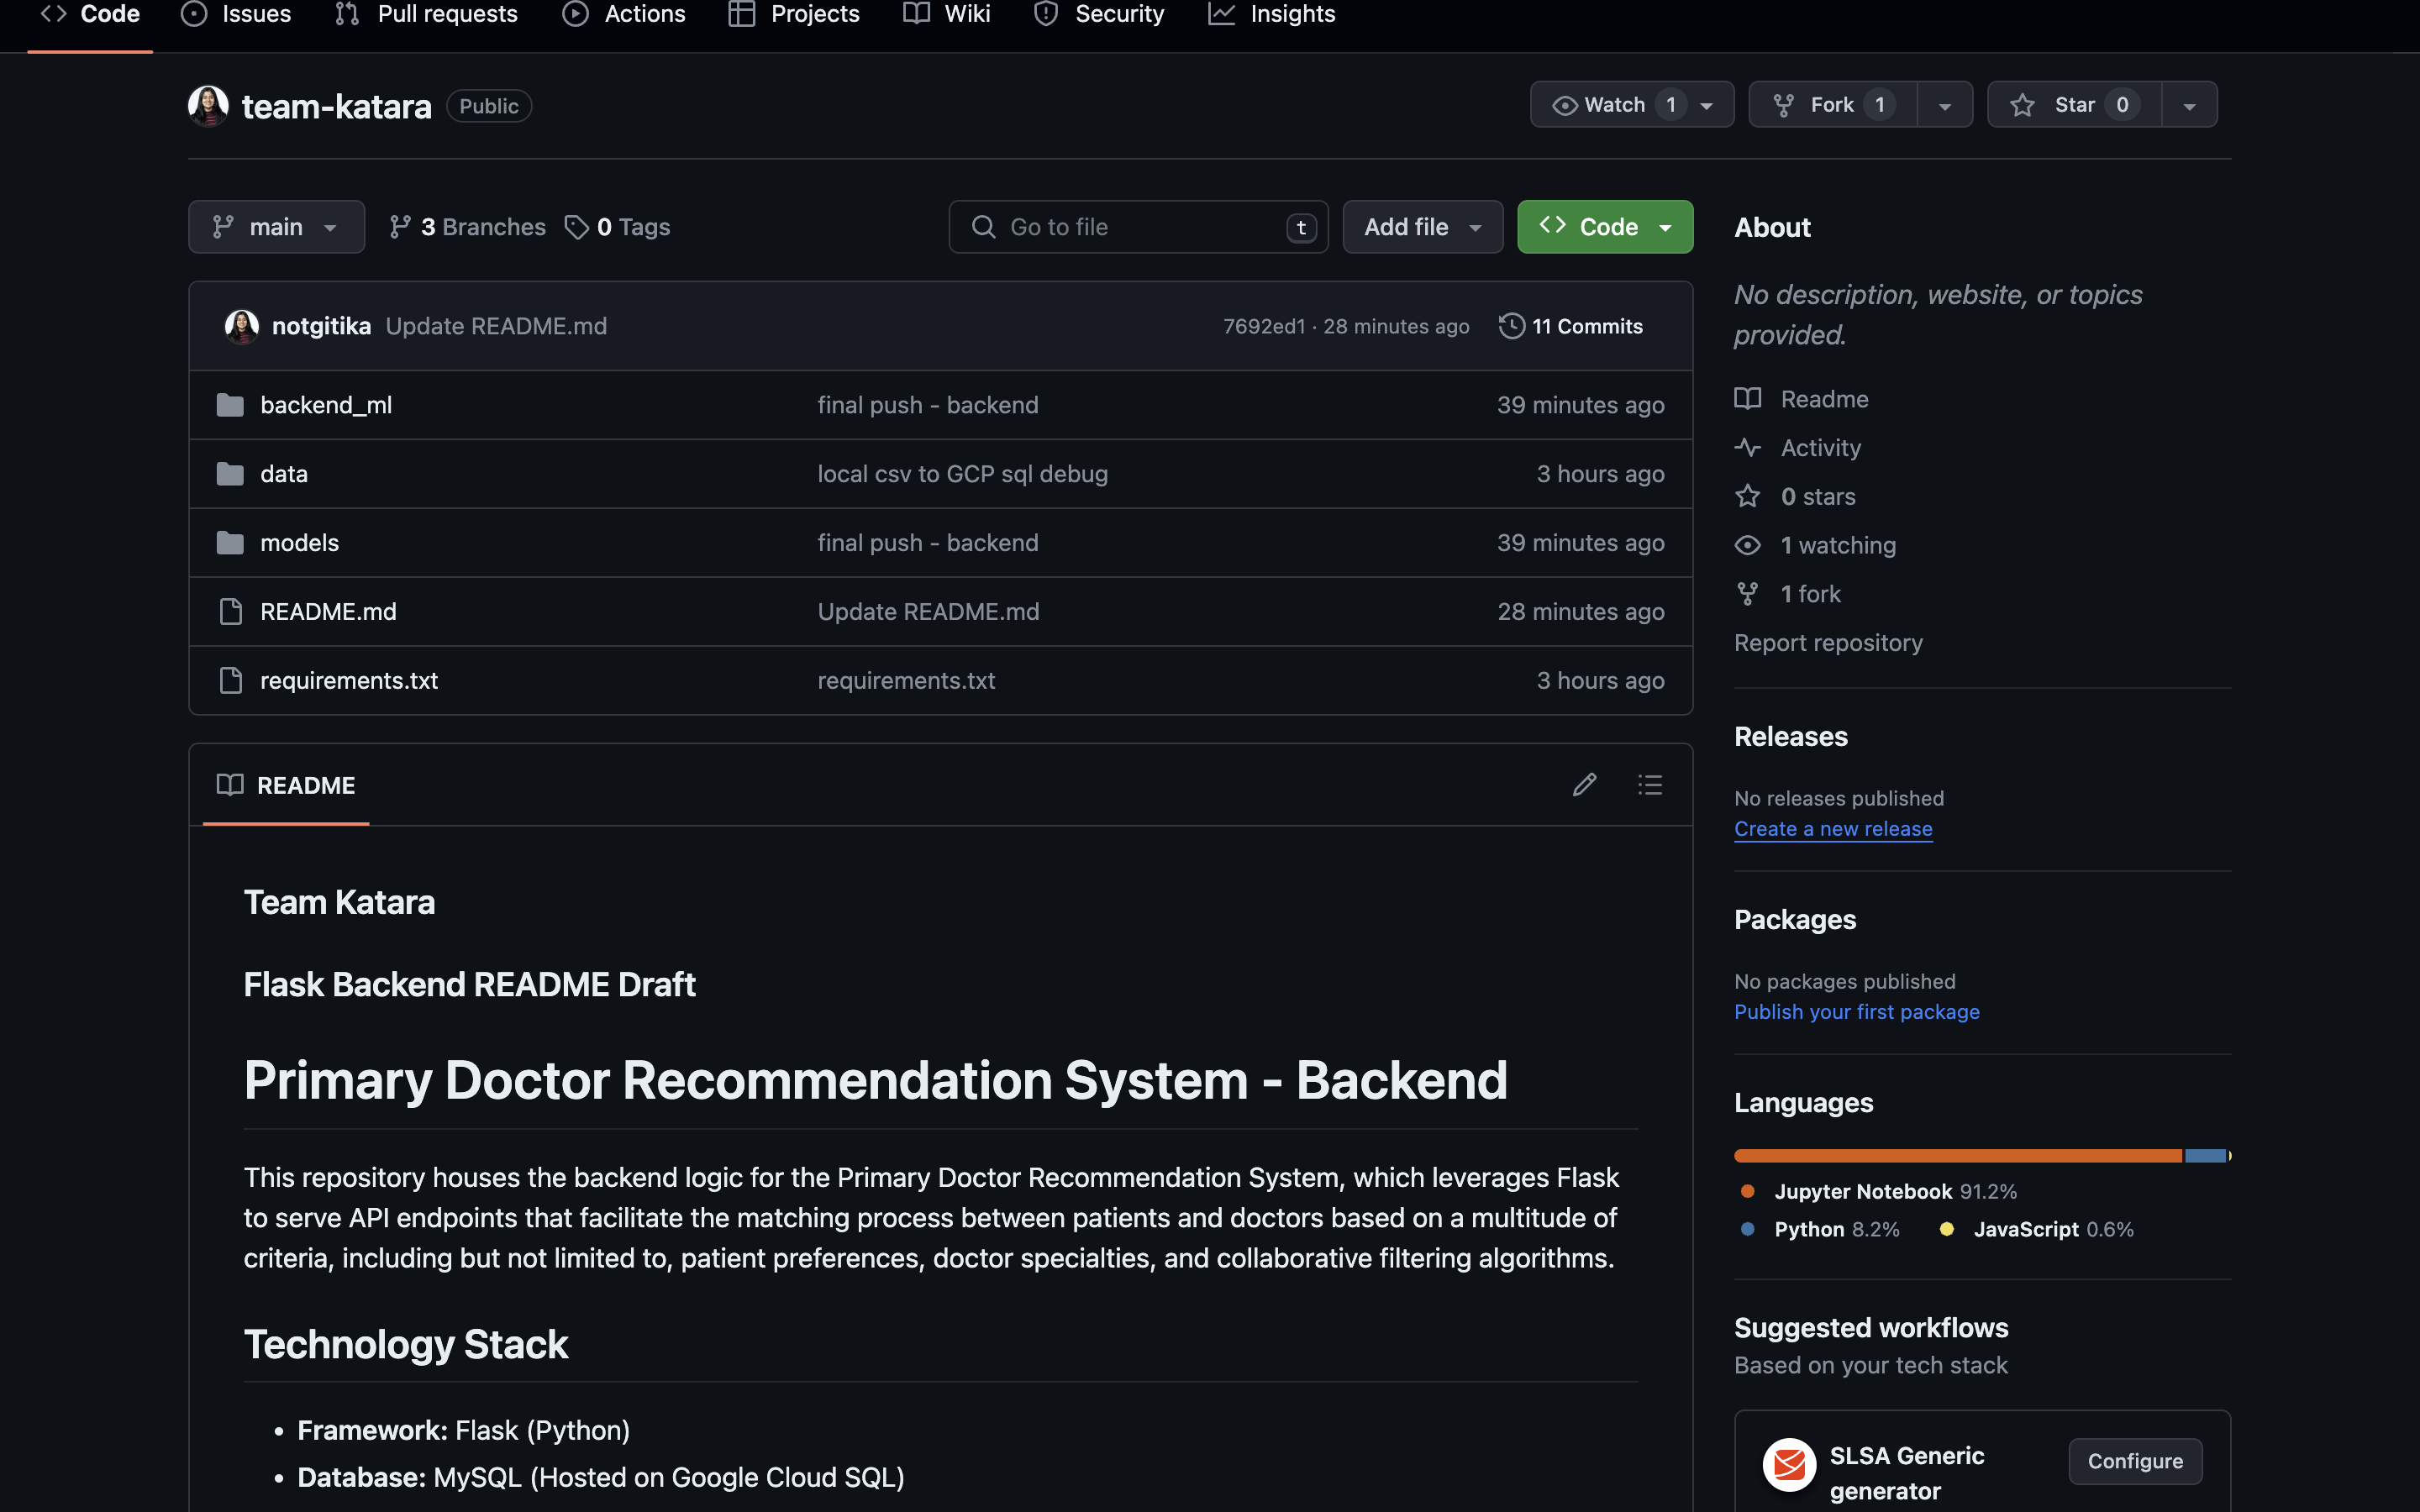Click the Activity pulse icon in About
Screen dimensions: 2420x1512
[x=1747, y=448]
